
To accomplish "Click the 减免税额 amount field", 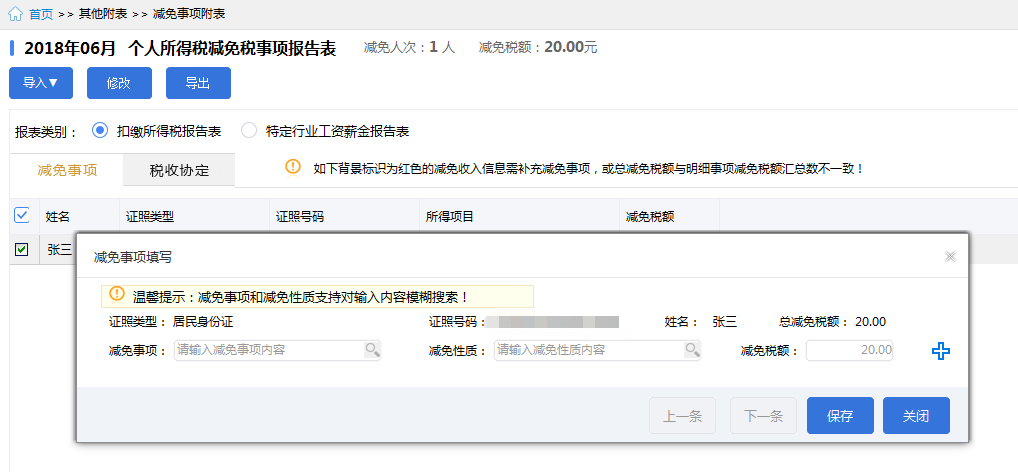I will coord(850,351).
